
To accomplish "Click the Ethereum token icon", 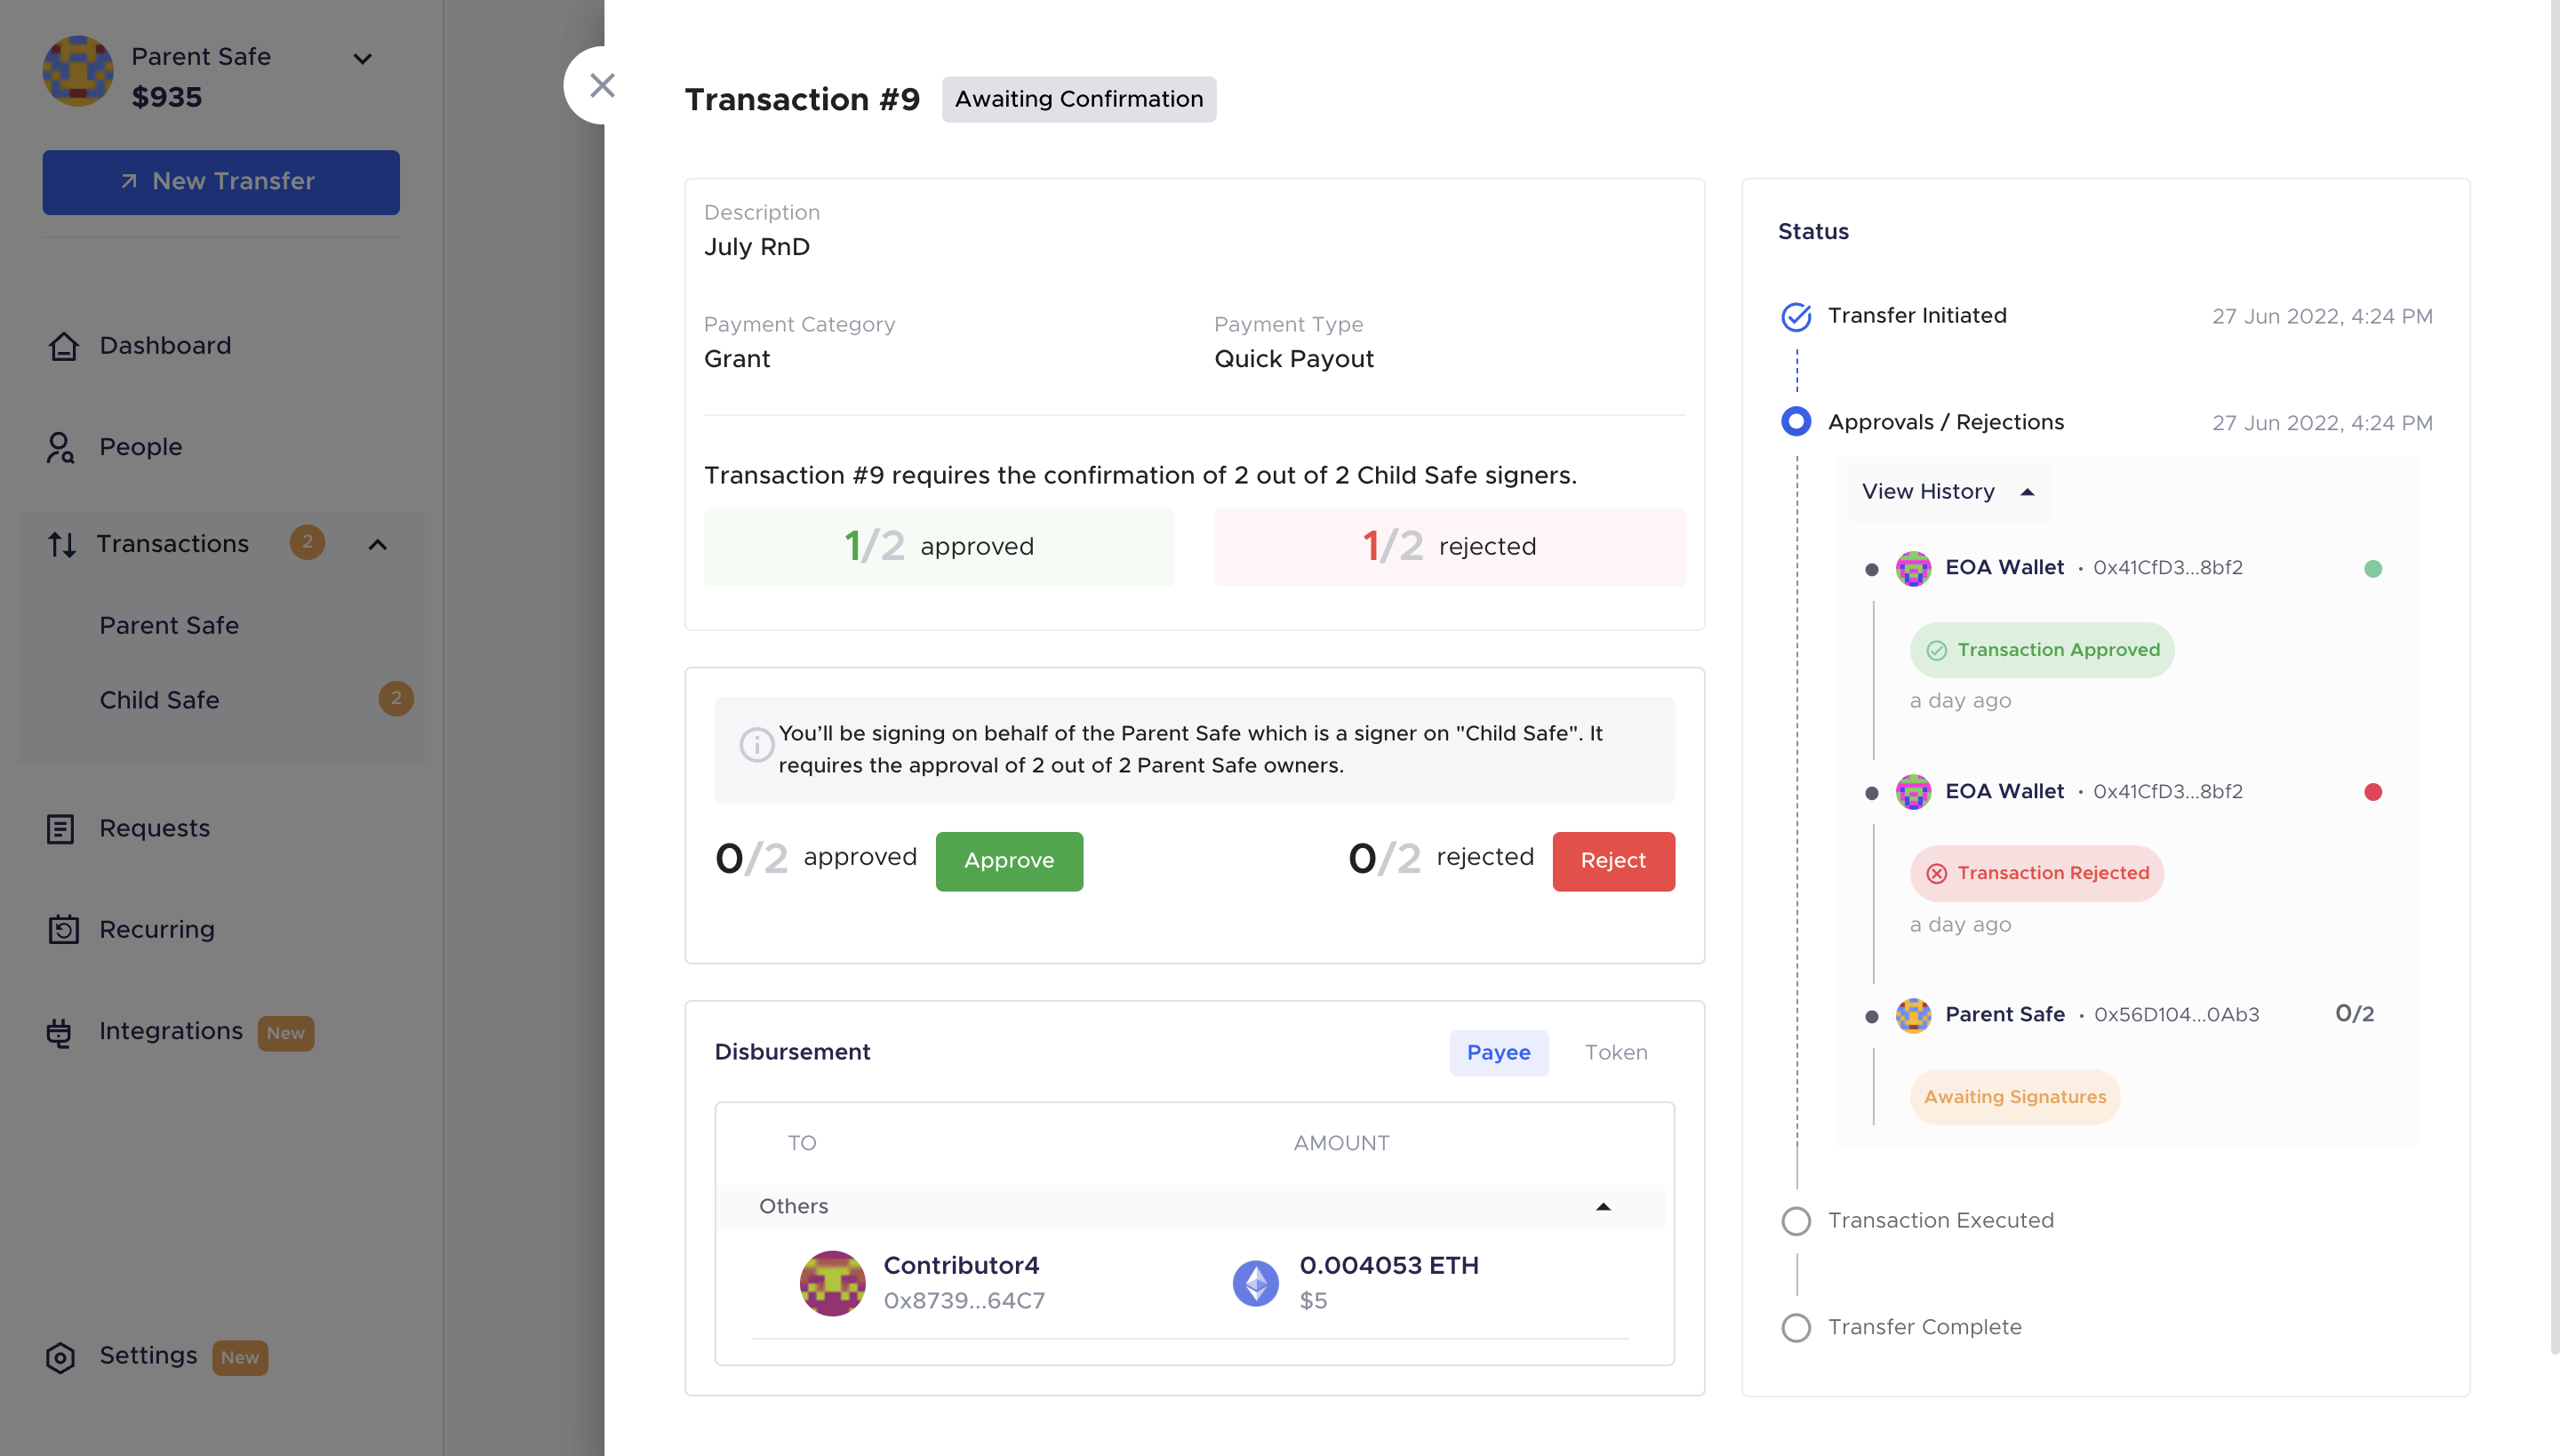I will [1255, 1283].
